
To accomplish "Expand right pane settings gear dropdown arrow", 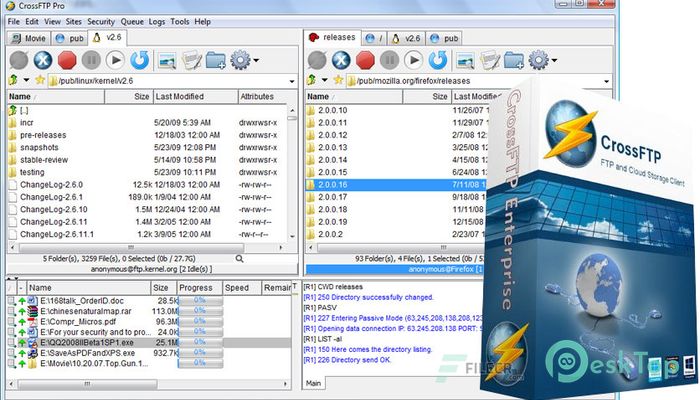I will tap(554, 60).
